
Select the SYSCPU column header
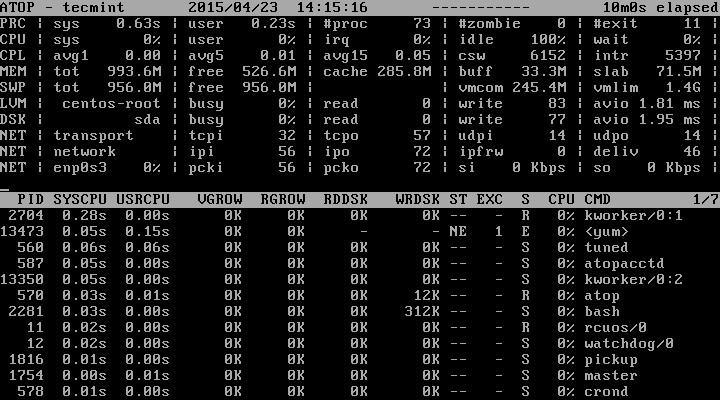tap(78, 200)
